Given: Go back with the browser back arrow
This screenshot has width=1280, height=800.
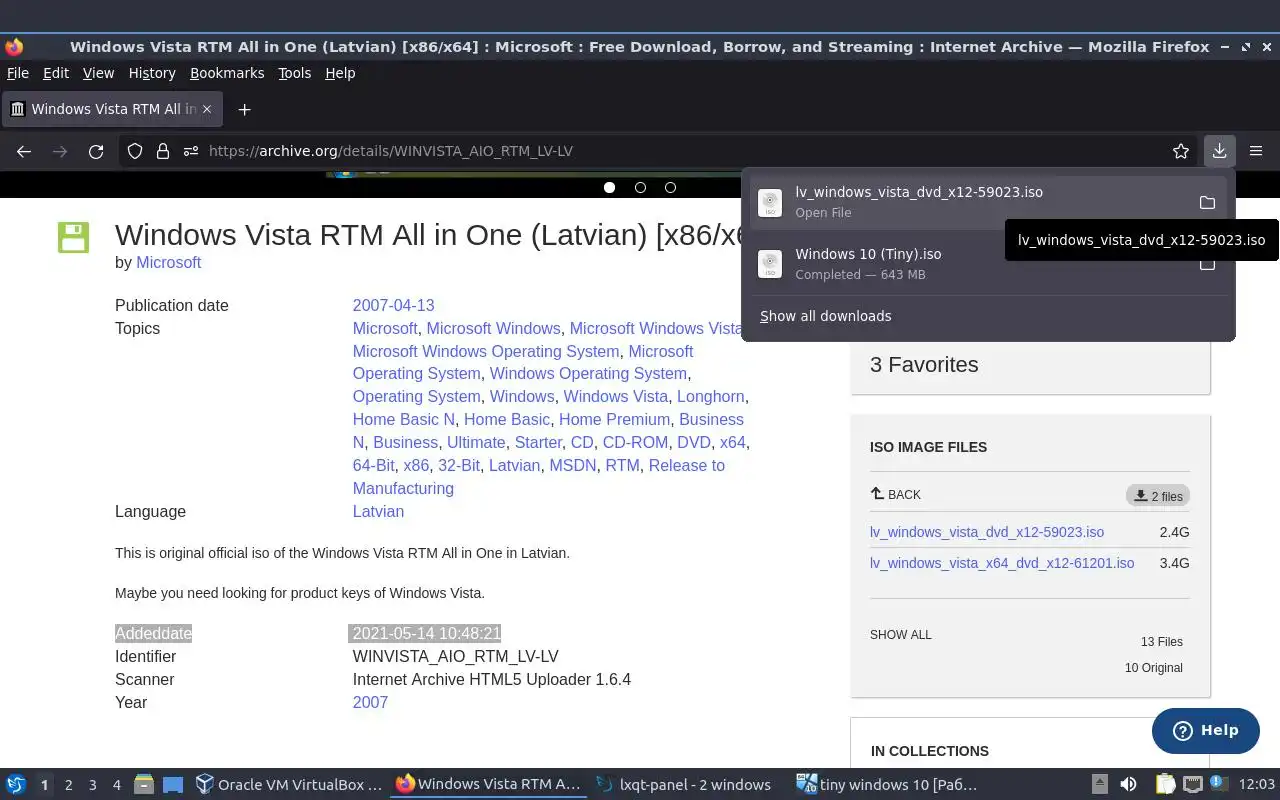Looking at the screenshot, I should click(24, 151).
